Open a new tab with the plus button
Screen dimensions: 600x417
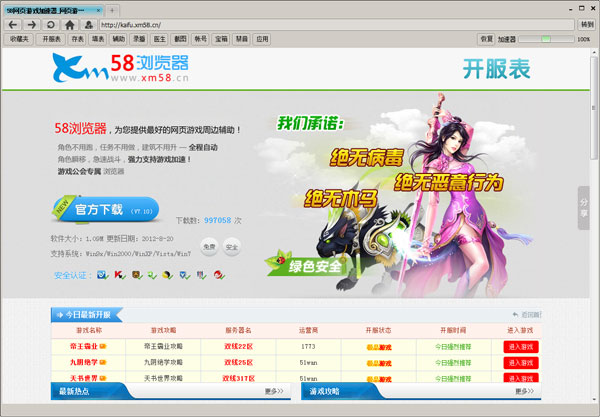[112, 10]
